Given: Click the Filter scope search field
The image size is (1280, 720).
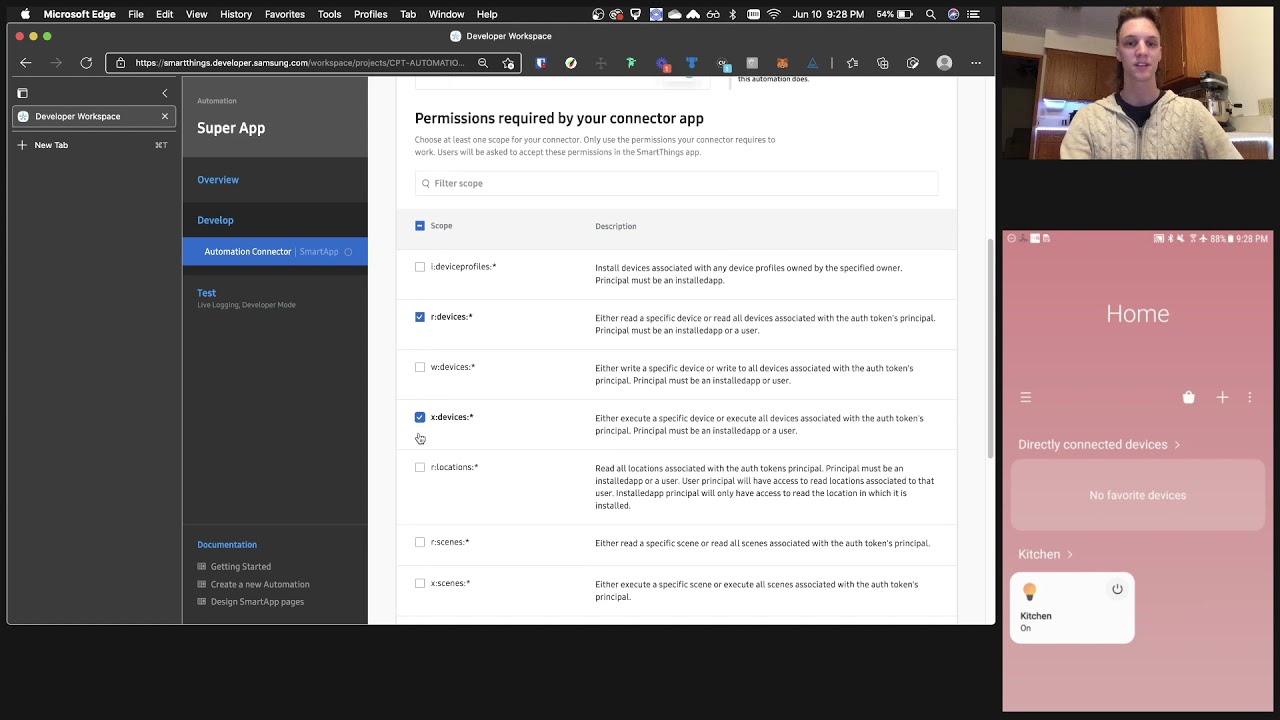Looking at the screenshot, I should coord(676,183).
